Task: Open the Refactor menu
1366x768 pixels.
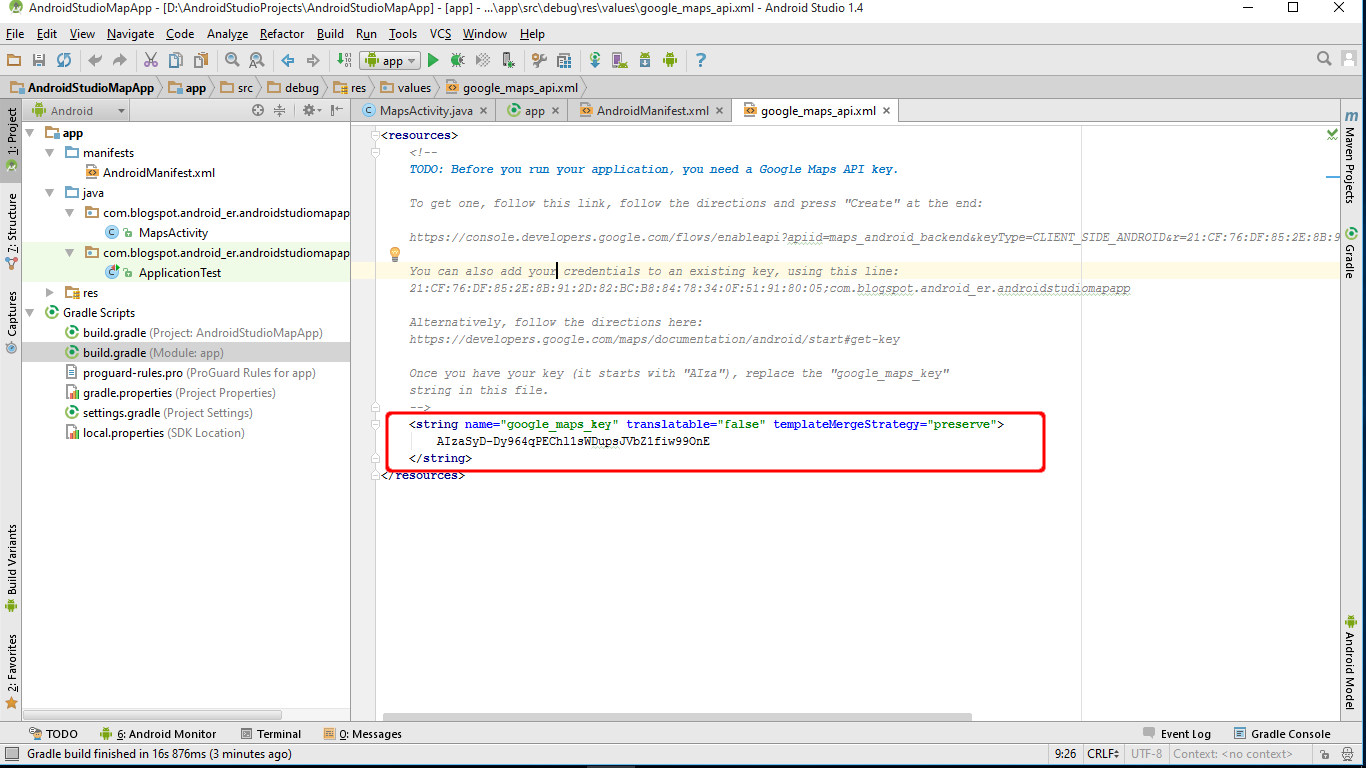Action: (x=281, y=33)
